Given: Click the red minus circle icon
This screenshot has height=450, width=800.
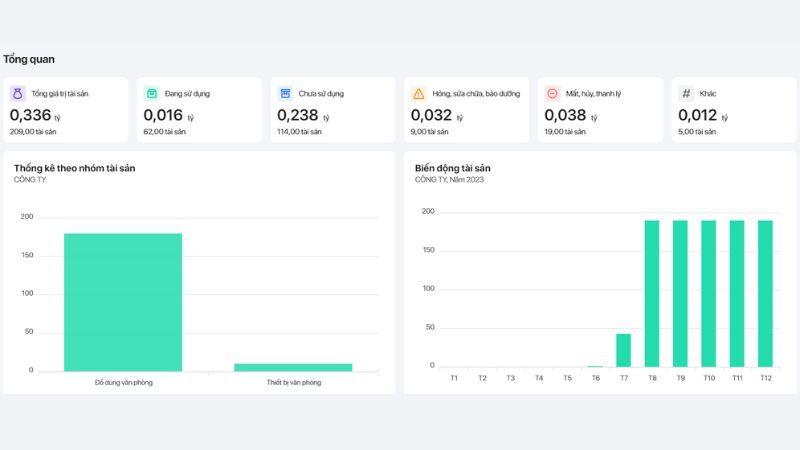Looking at the screenshot, I should [552, 93].
